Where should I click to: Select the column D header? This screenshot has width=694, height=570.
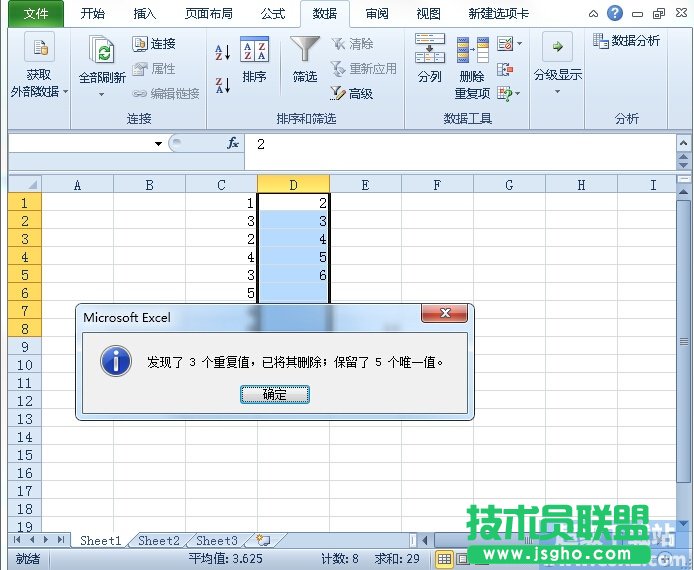tap(293, 184)
